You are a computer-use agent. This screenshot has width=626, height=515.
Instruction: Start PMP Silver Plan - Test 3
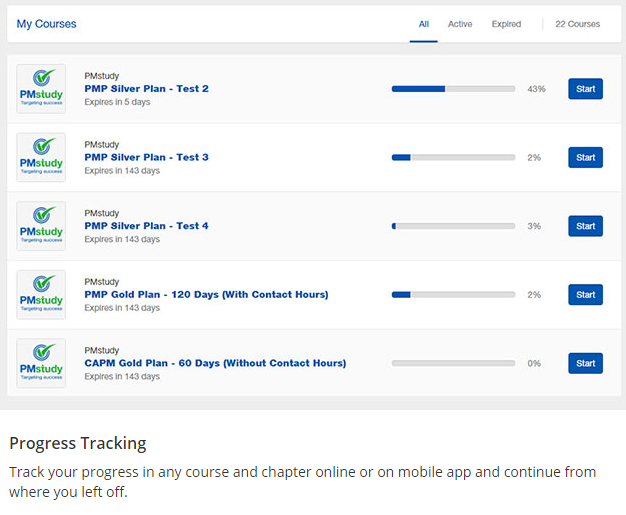pos(585,157)
